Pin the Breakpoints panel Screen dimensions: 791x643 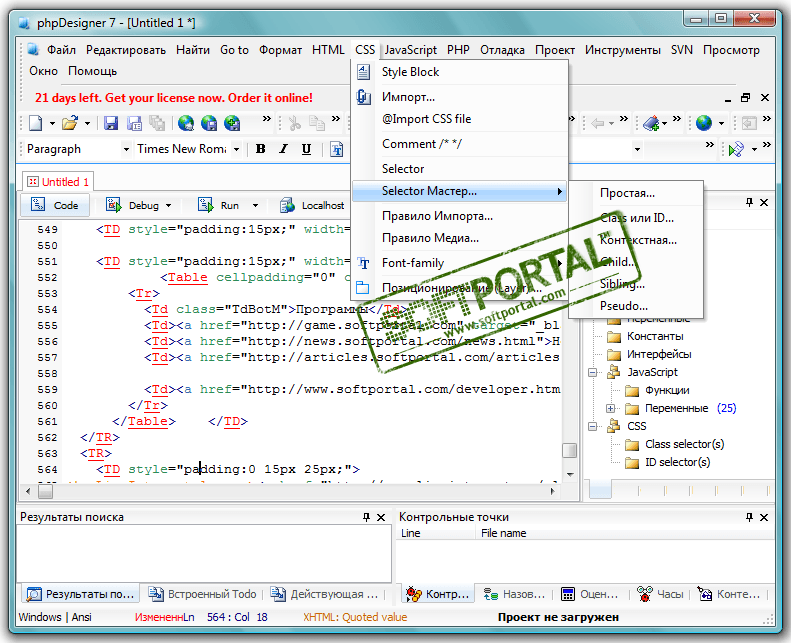[750, 517]
